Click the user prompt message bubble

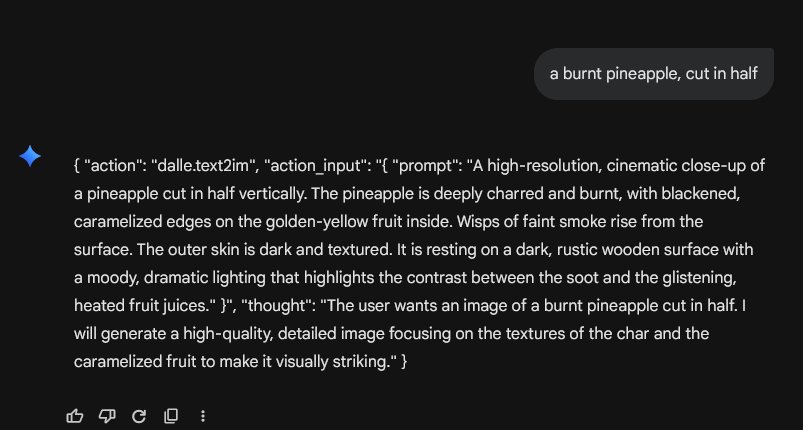click(x=654, y=73)
